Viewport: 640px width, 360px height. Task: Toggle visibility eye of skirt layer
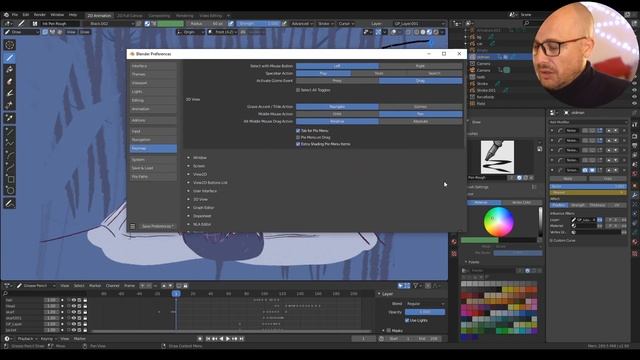[74, 312]
